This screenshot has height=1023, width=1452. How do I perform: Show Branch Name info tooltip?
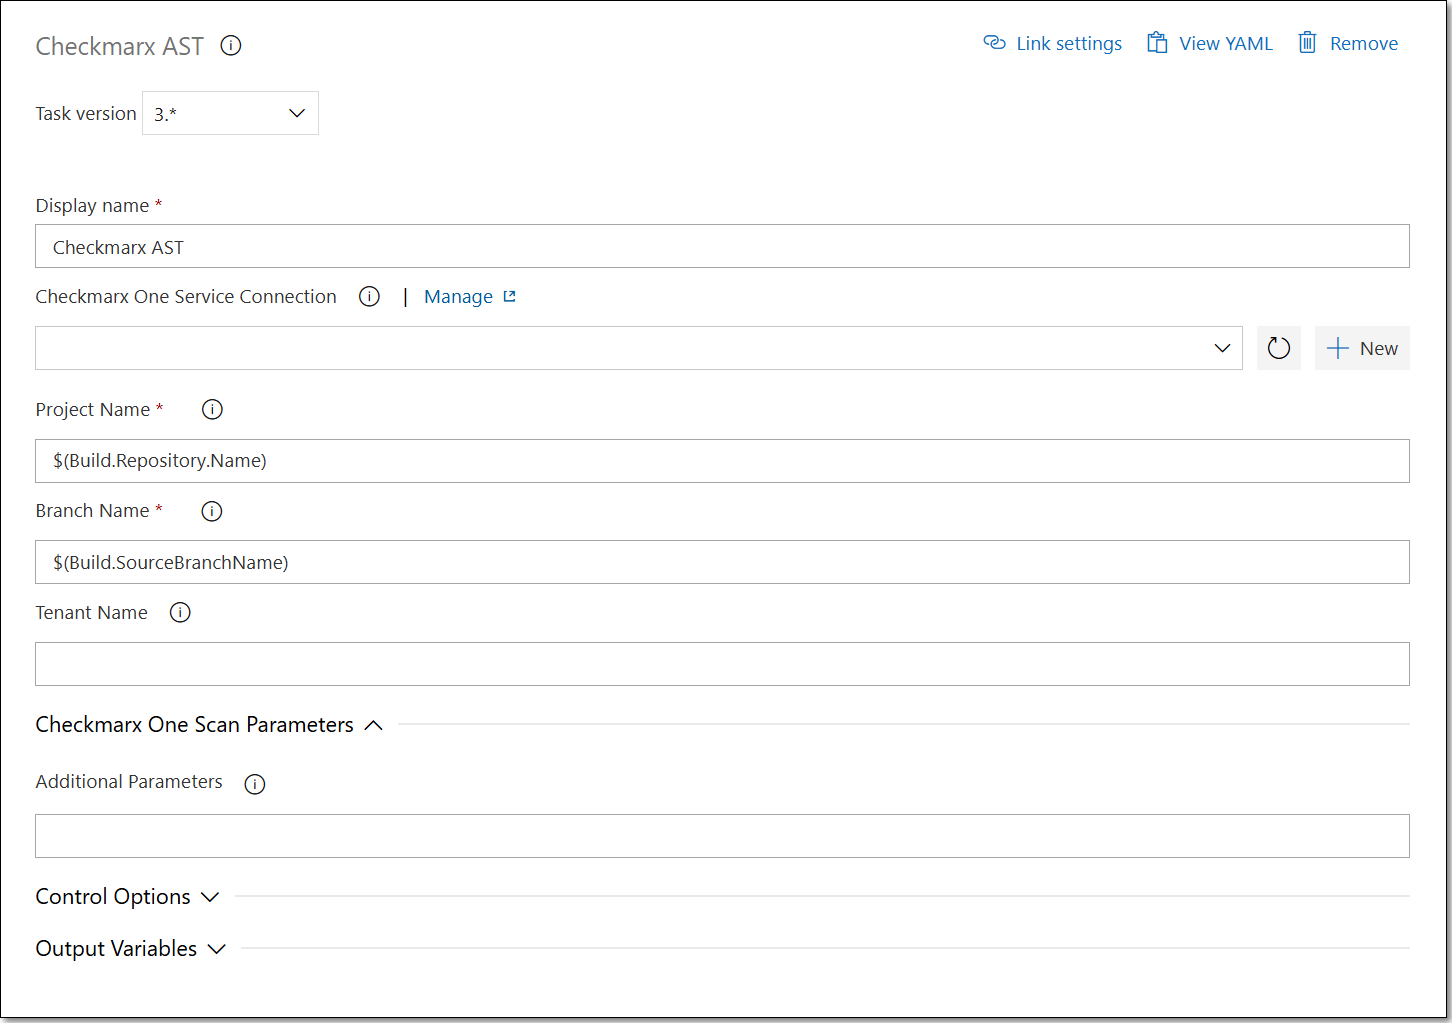212,511
